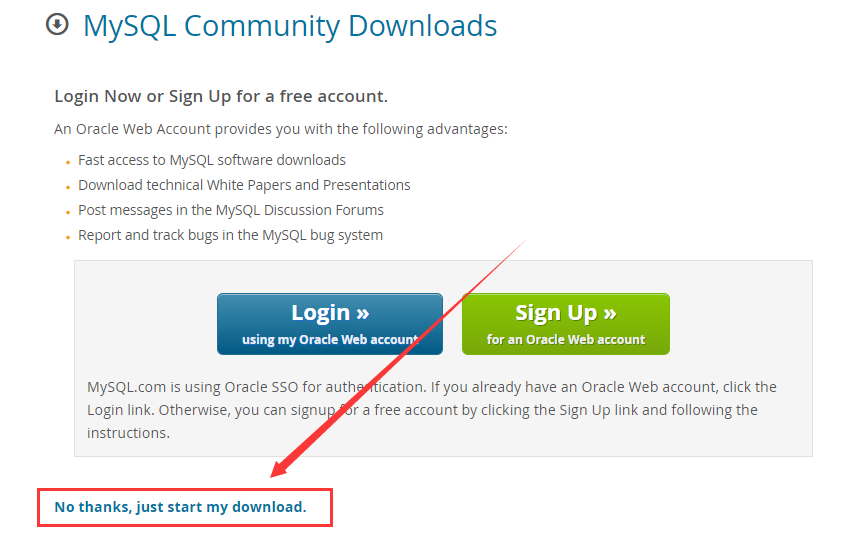Click the "Download technical White Papers" list item
The height and width of the screenshot is (549, 841).
244,185
